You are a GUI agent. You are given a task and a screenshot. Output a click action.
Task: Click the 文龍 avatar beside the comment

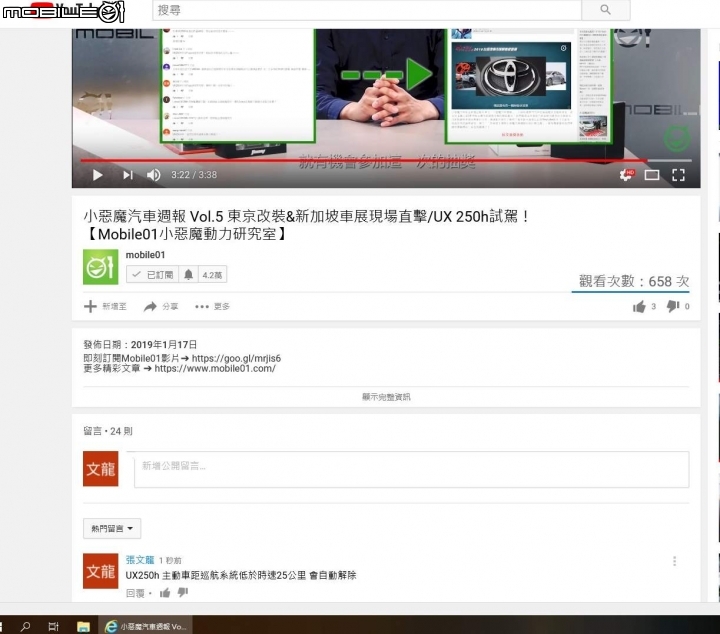[x=101, y=571]
